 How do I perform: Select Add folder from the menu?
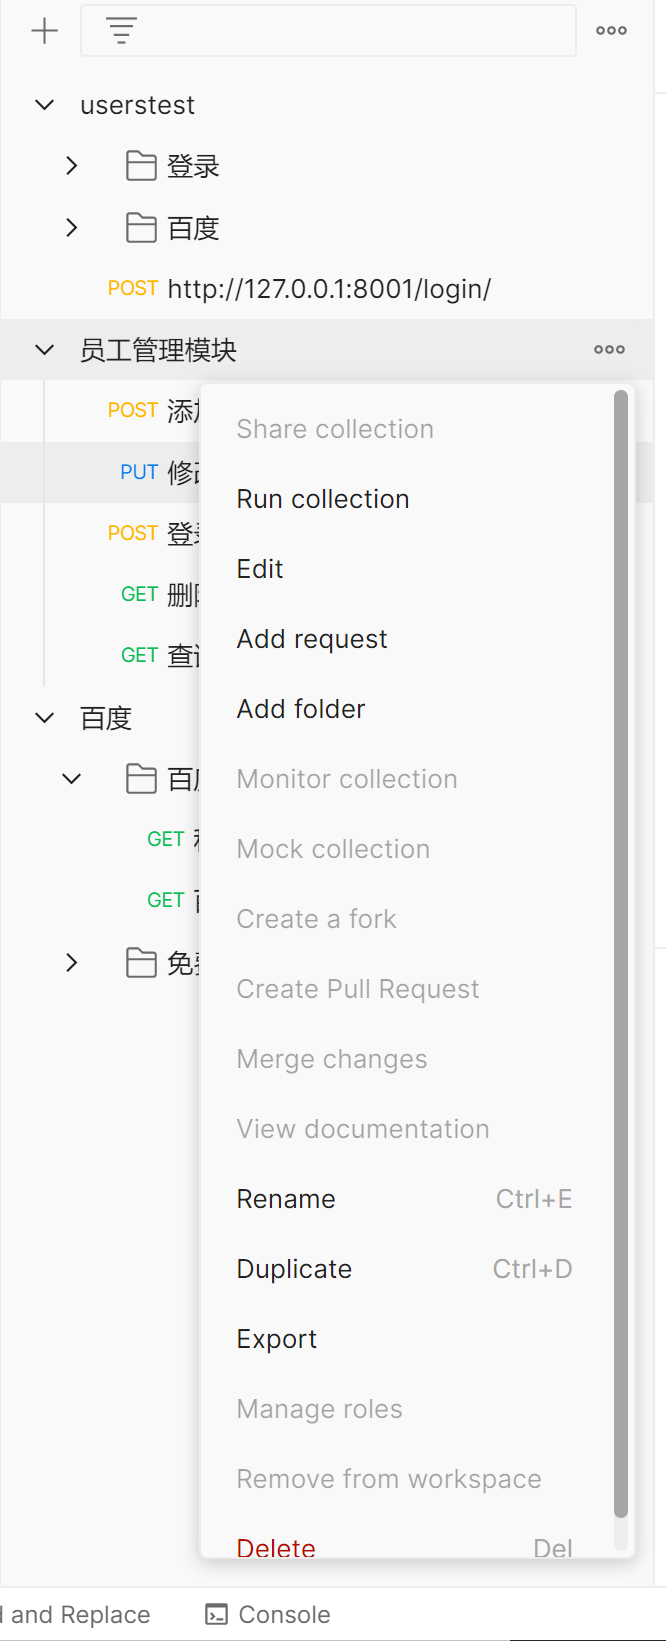point(301,709)
